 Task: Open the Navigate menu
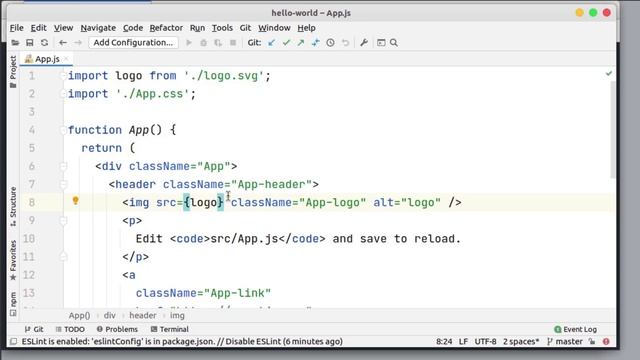[98, 28]
